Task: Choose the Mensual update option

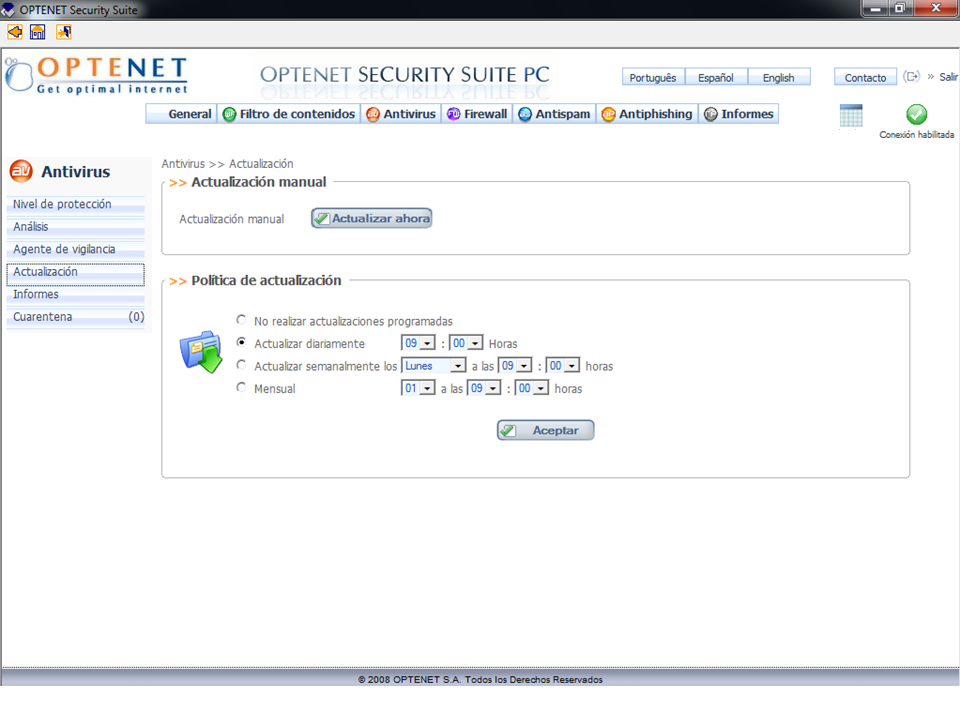Action: pos(241,388)
